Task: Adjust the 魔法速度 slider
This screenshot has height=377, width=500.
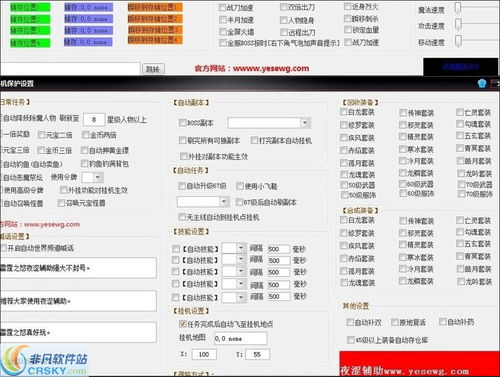Action: coord(458,9)
